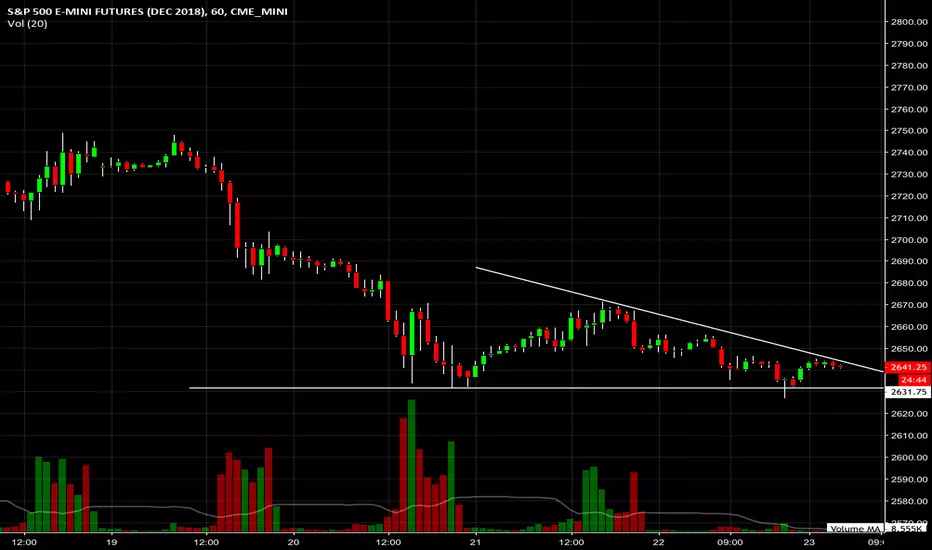
Task: Click 2790.00 on the price axis
Action: (909, 43)
